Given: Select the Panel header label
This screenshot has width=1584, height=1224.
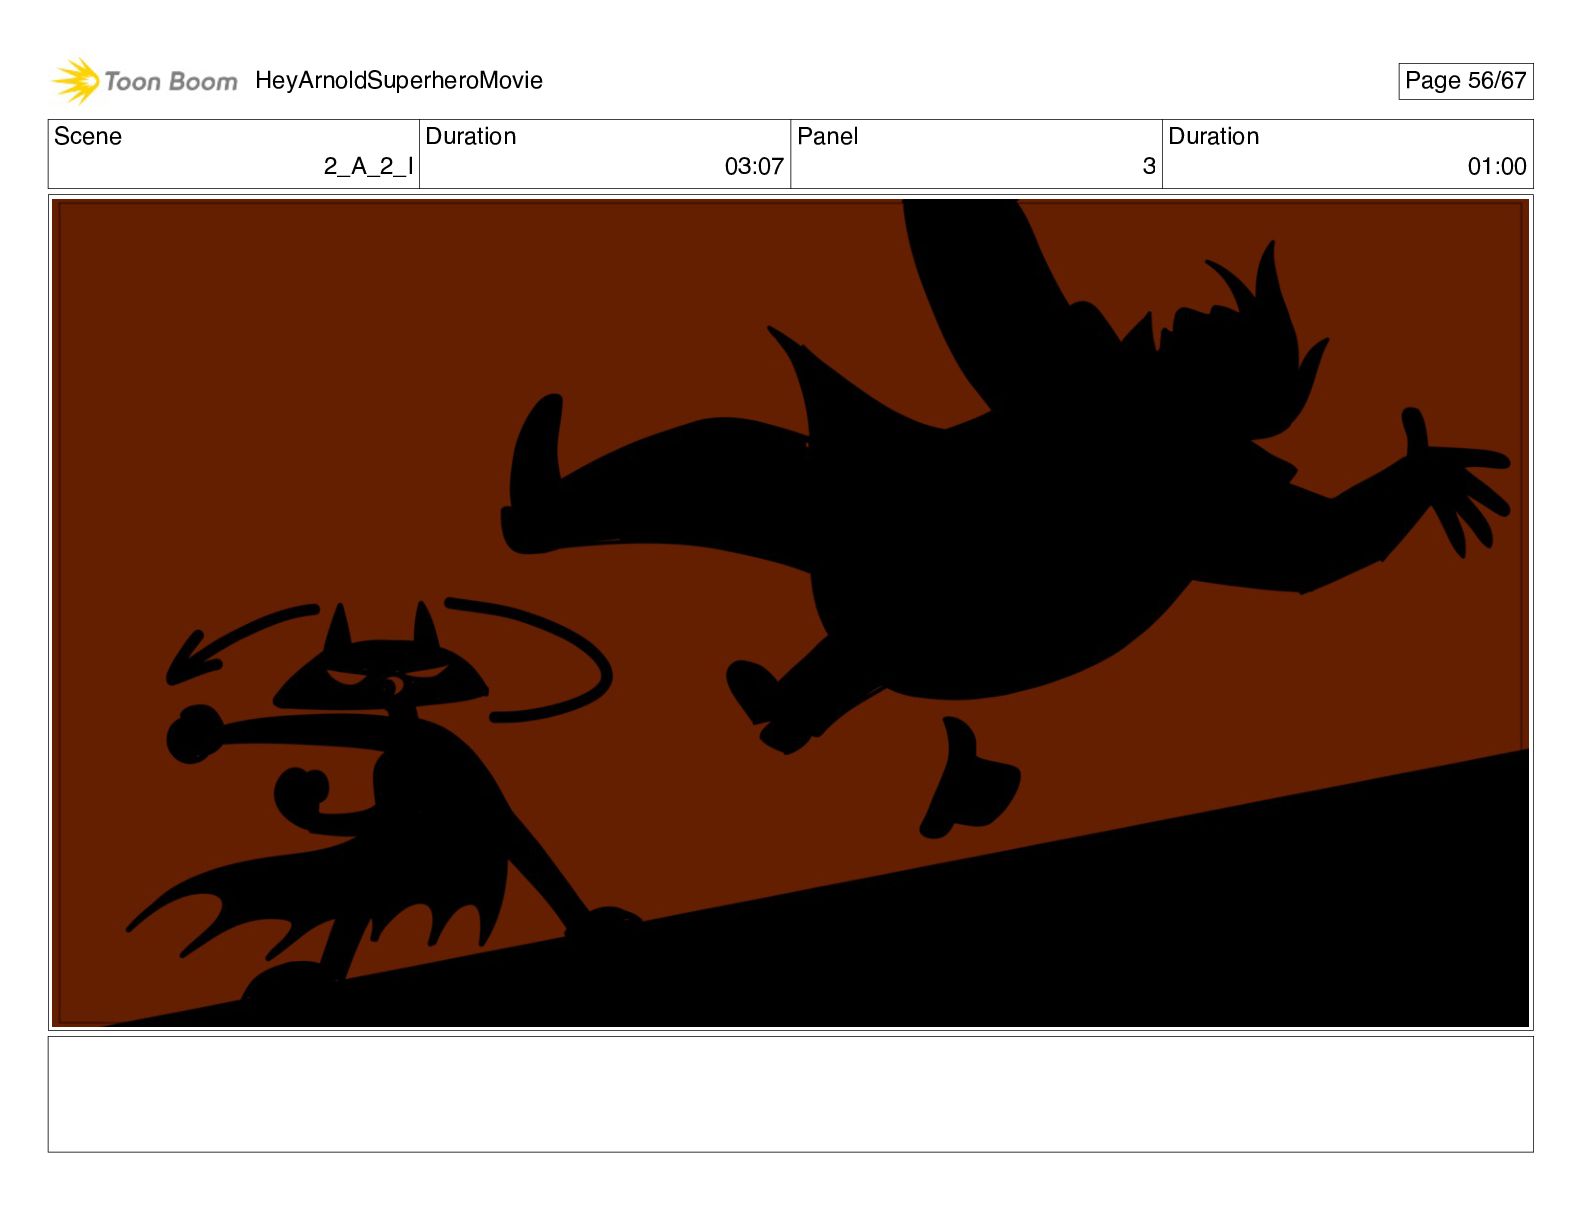Looking at the screenshot, I should coord(828,136).
